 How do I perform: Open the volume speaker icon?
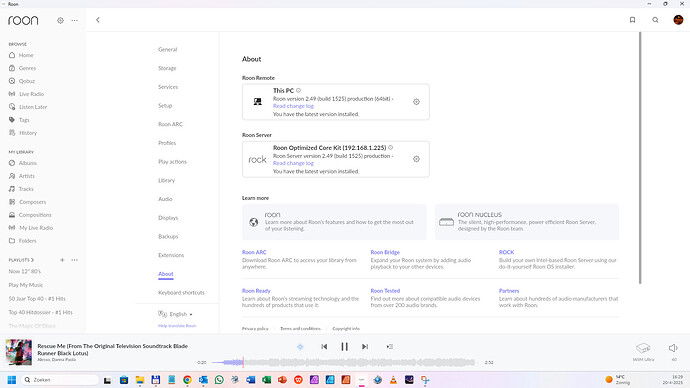point(673,348)
